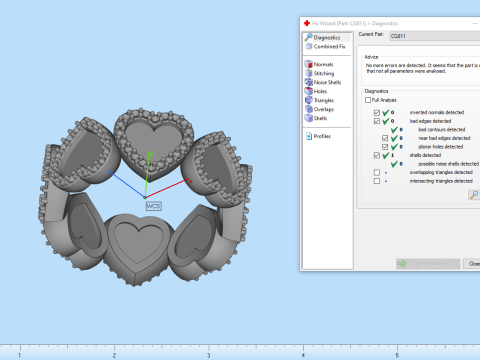Uncheck the near bad edges detected checkbox
Viewport: 480px width, 360px height.
(385, 138)
